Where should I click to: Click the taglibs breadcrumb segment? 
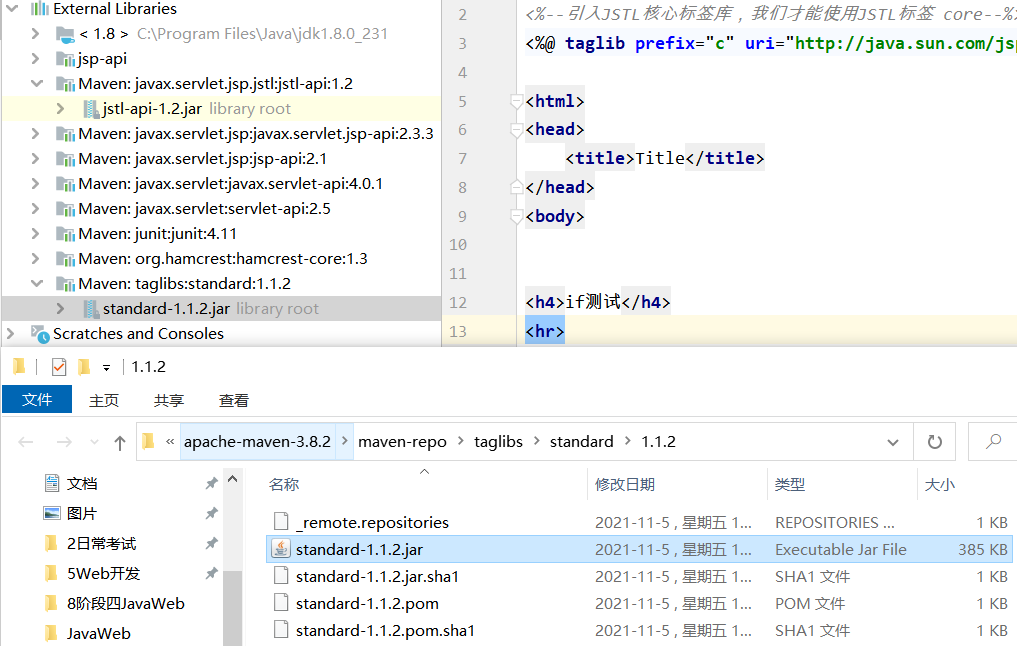498,440
